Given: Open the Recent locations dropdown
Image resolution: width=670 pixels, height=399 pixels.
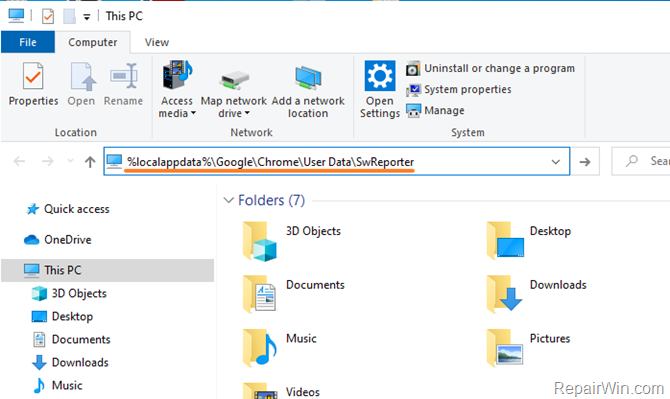Looking at the screenshot, I should pyautogui.click(x=71, y=161).
